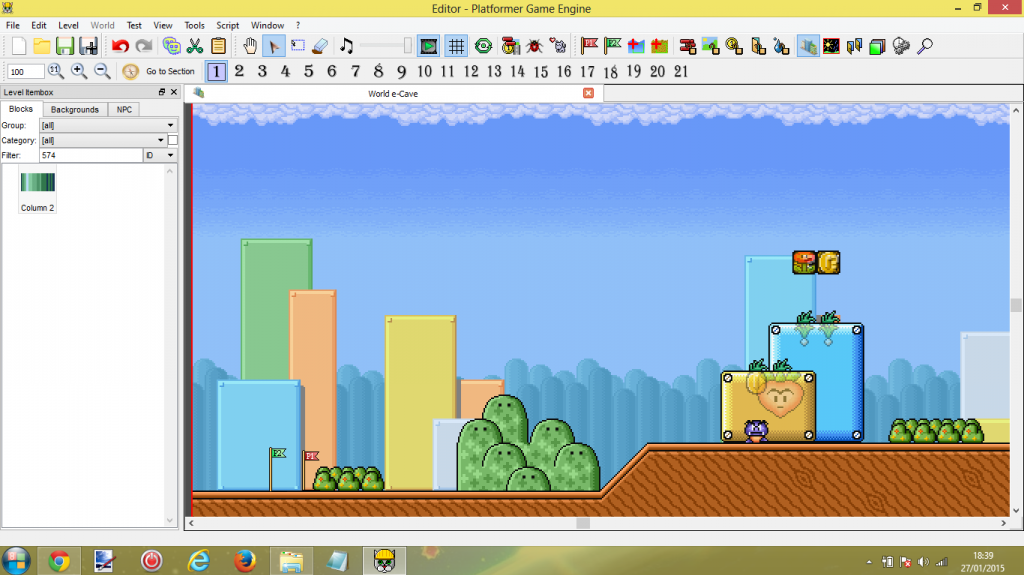1024x575 pixels.
Task: Lock blocks with the red bricks icon
Action: pyautogui.click(x=687, y=46)
